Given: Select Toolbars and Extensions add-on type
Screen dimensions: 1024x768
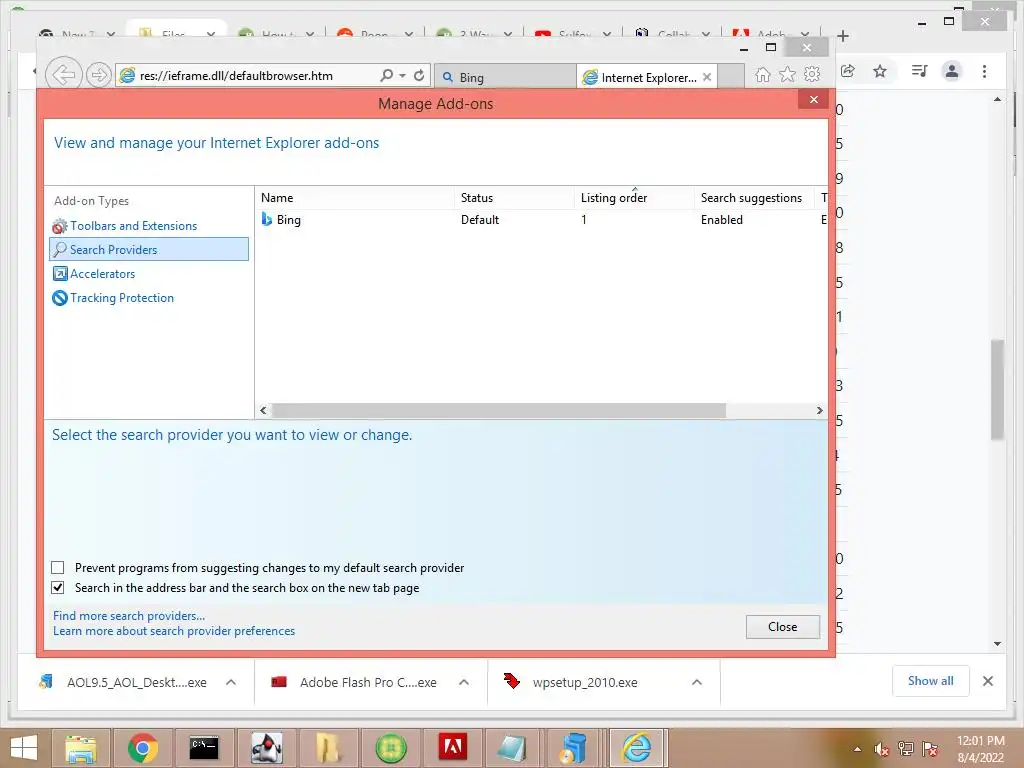Looking at the screenshot, I should (x=133, y=226).
